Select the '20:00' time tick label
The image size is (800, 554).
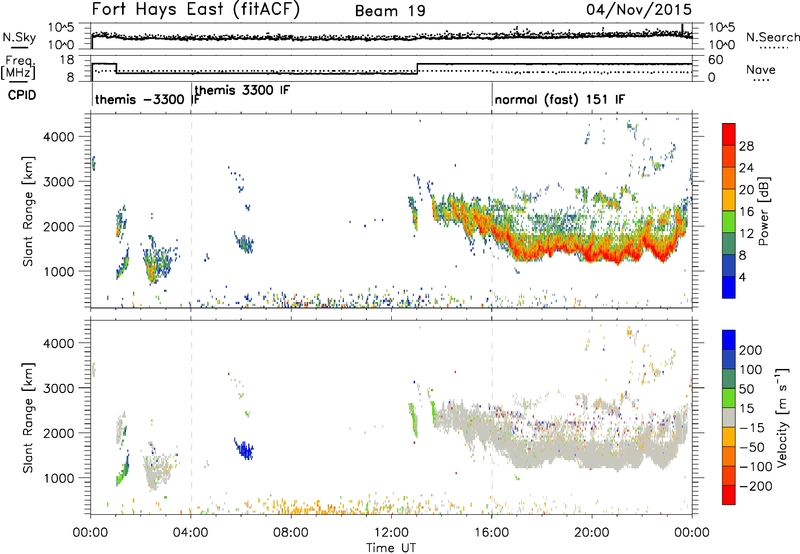[x=591, y=533]
